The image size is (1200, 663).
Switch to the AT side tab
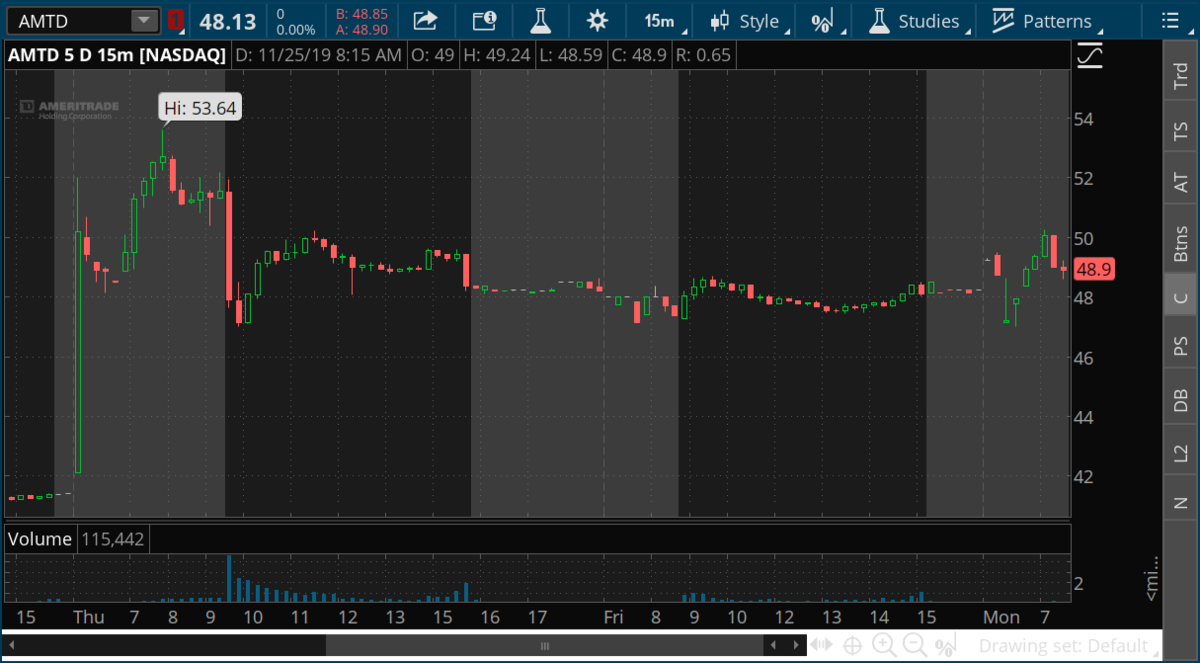point(1181,182)
